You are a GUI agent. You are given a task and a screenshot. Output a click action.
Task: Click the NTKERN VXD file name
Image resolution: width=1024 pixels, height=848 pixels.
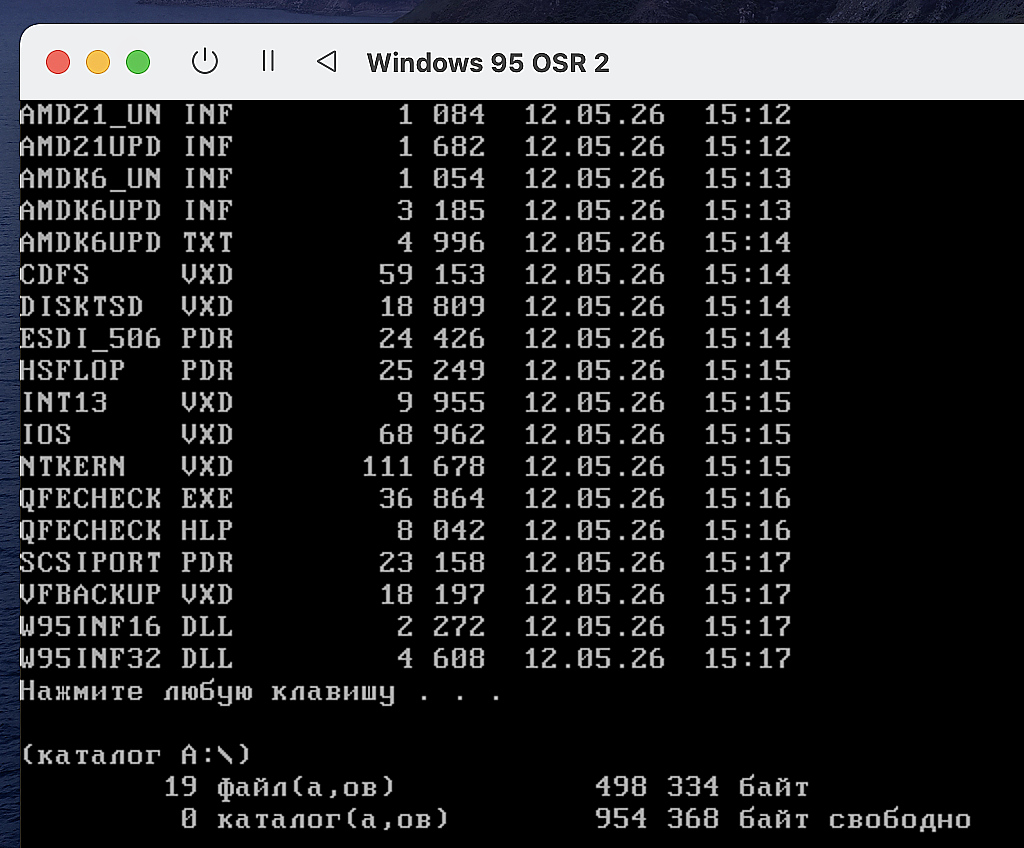tap(126, 466)
